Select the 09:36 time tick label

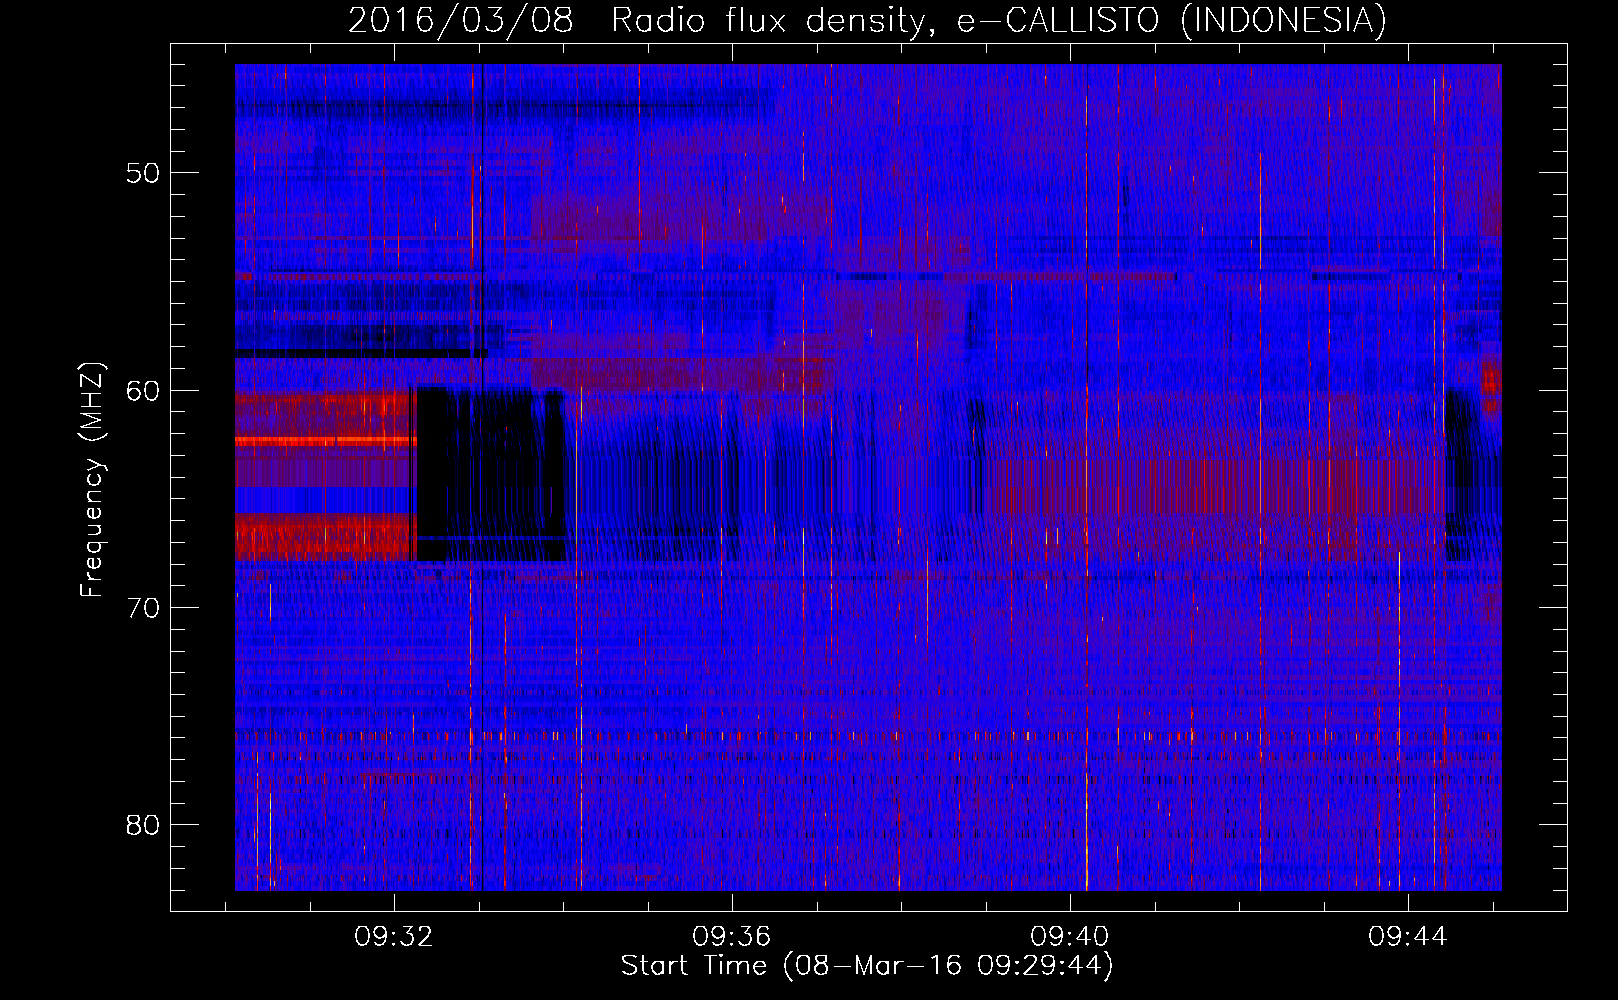click(732, 937)
